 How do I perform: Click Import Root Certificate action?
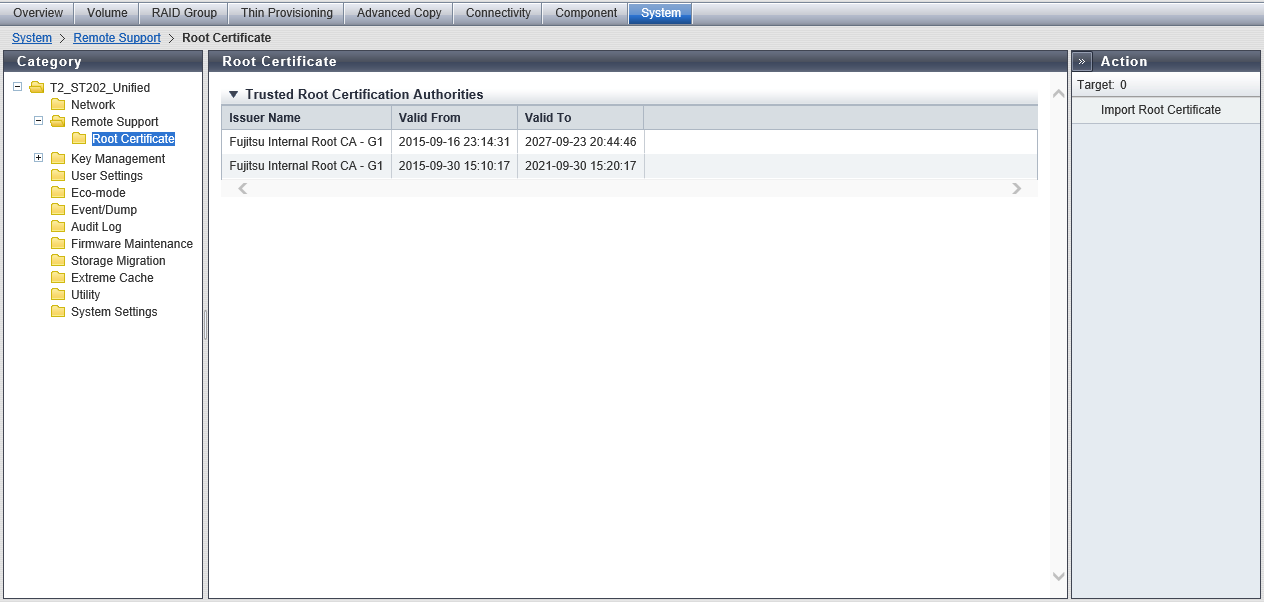tap(1160, 110)
